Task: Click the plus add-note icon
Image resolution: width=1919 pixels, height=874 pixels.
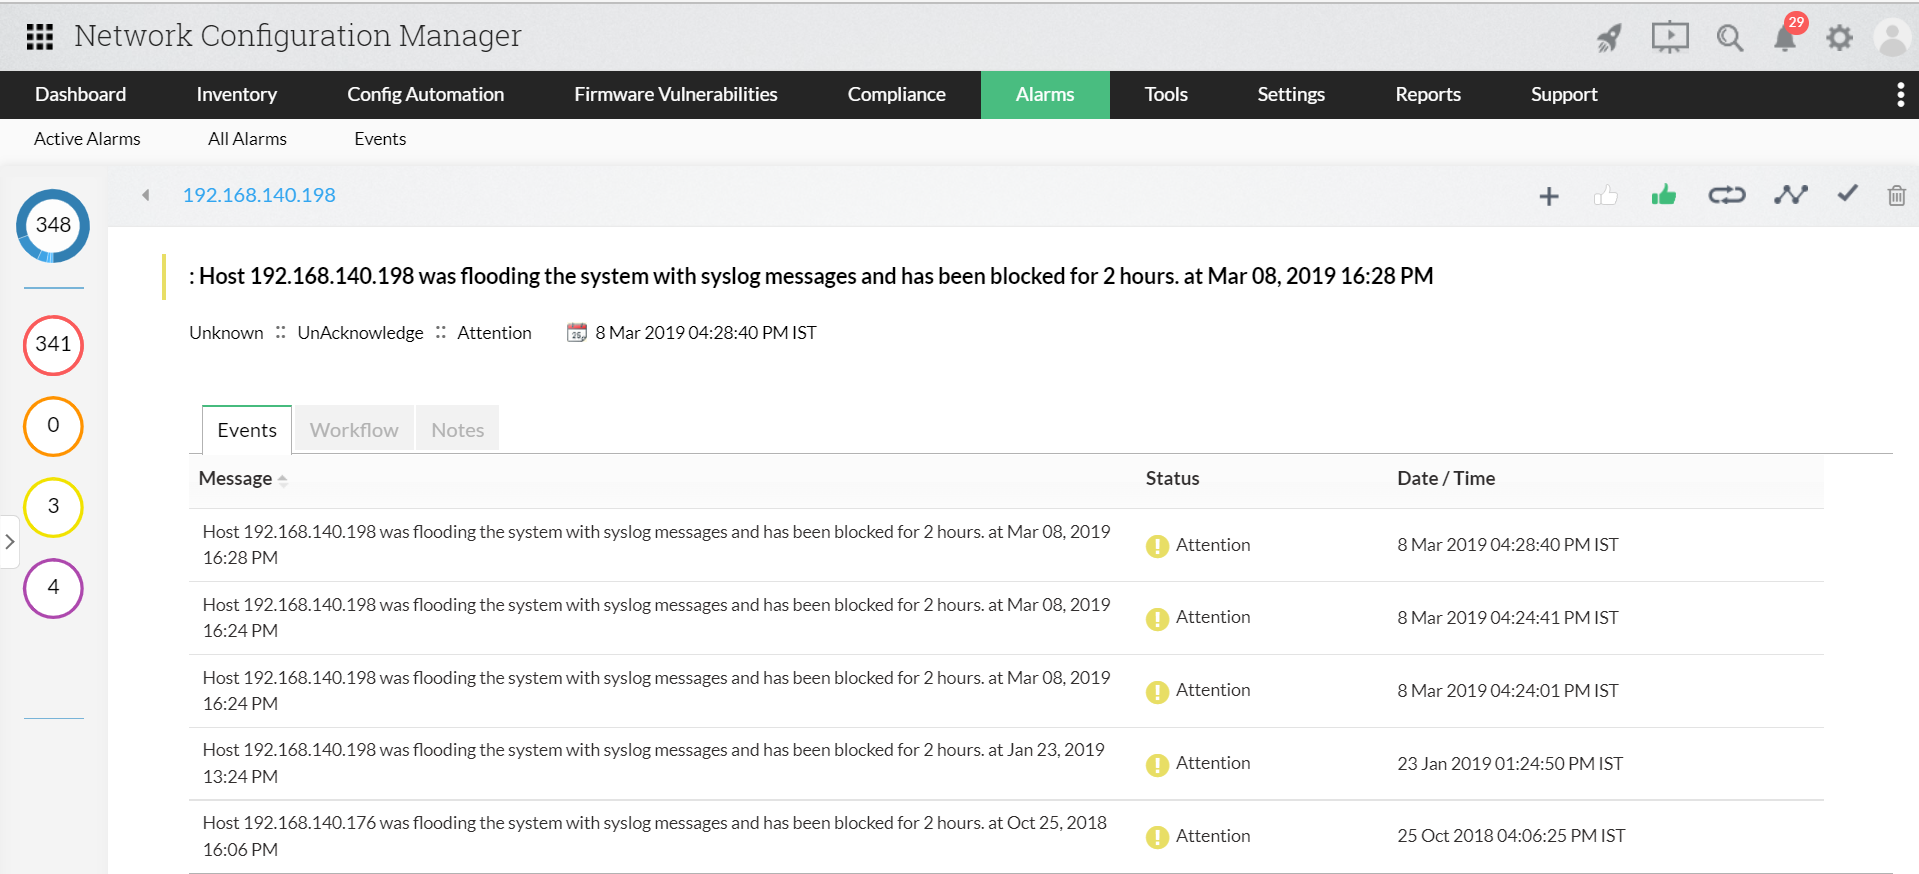Action: point(1549,196)
